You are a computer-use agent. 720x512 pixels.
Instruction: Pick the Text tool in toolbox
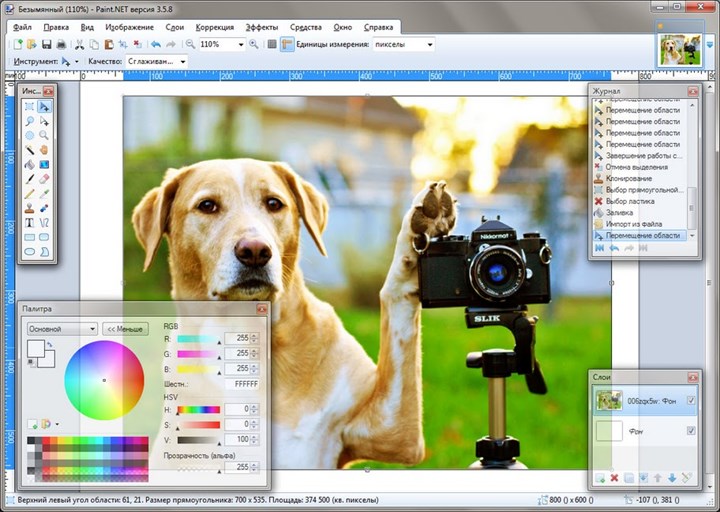pyautogui.click(x=30, y=222)
